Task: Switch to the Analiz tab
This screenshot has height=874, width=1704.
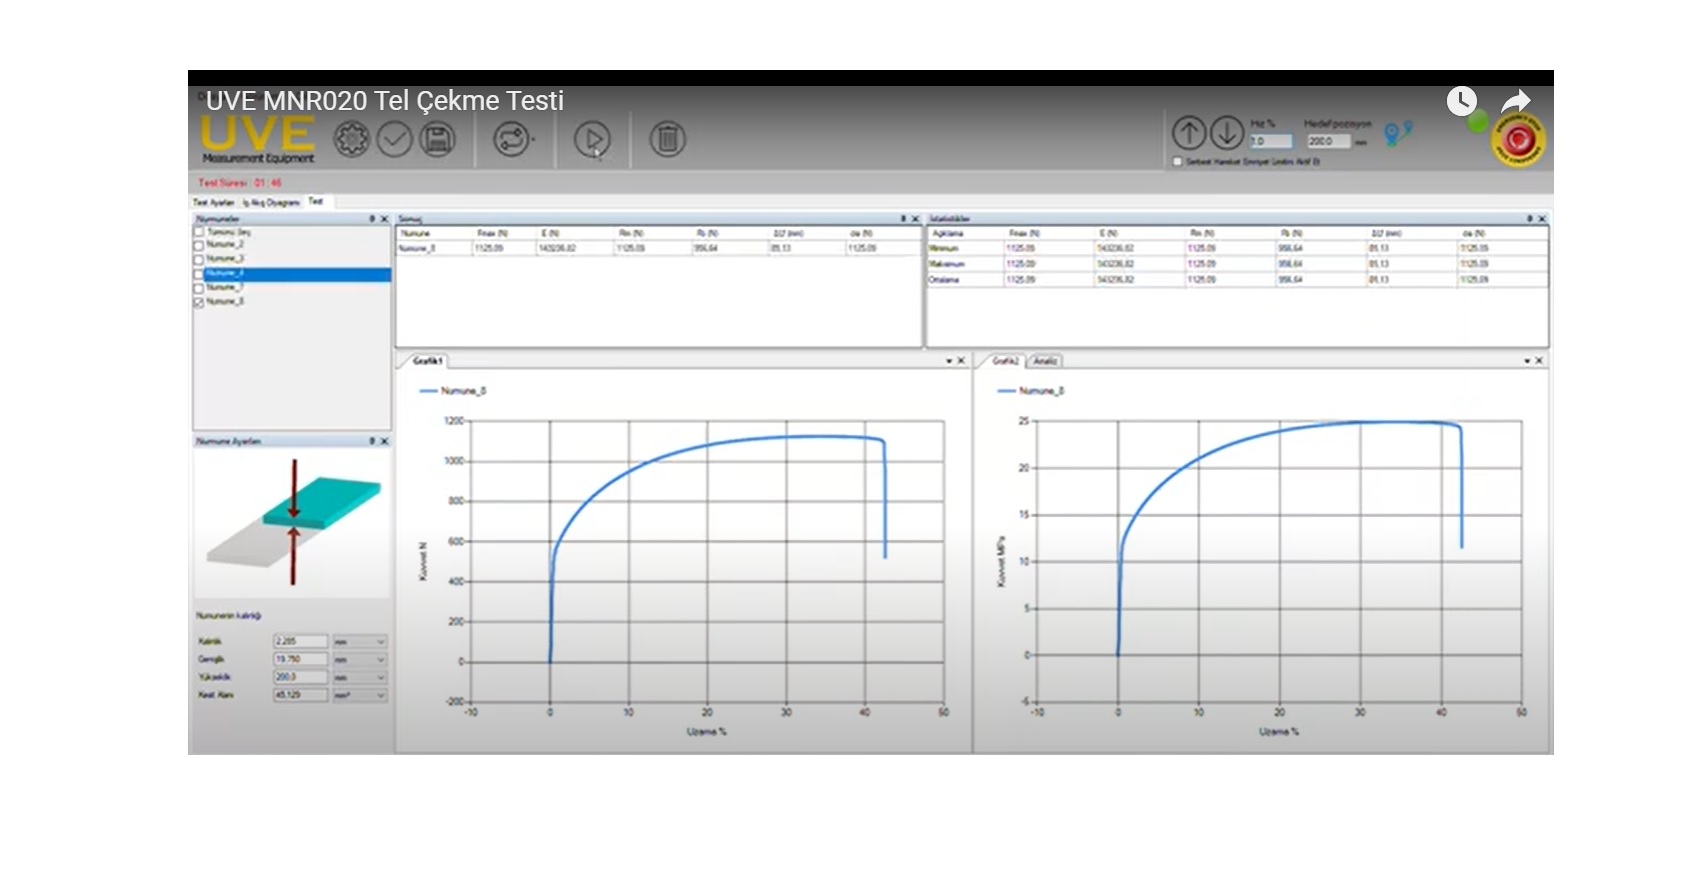Action: pyautogui.click(x=1045, y=360)
